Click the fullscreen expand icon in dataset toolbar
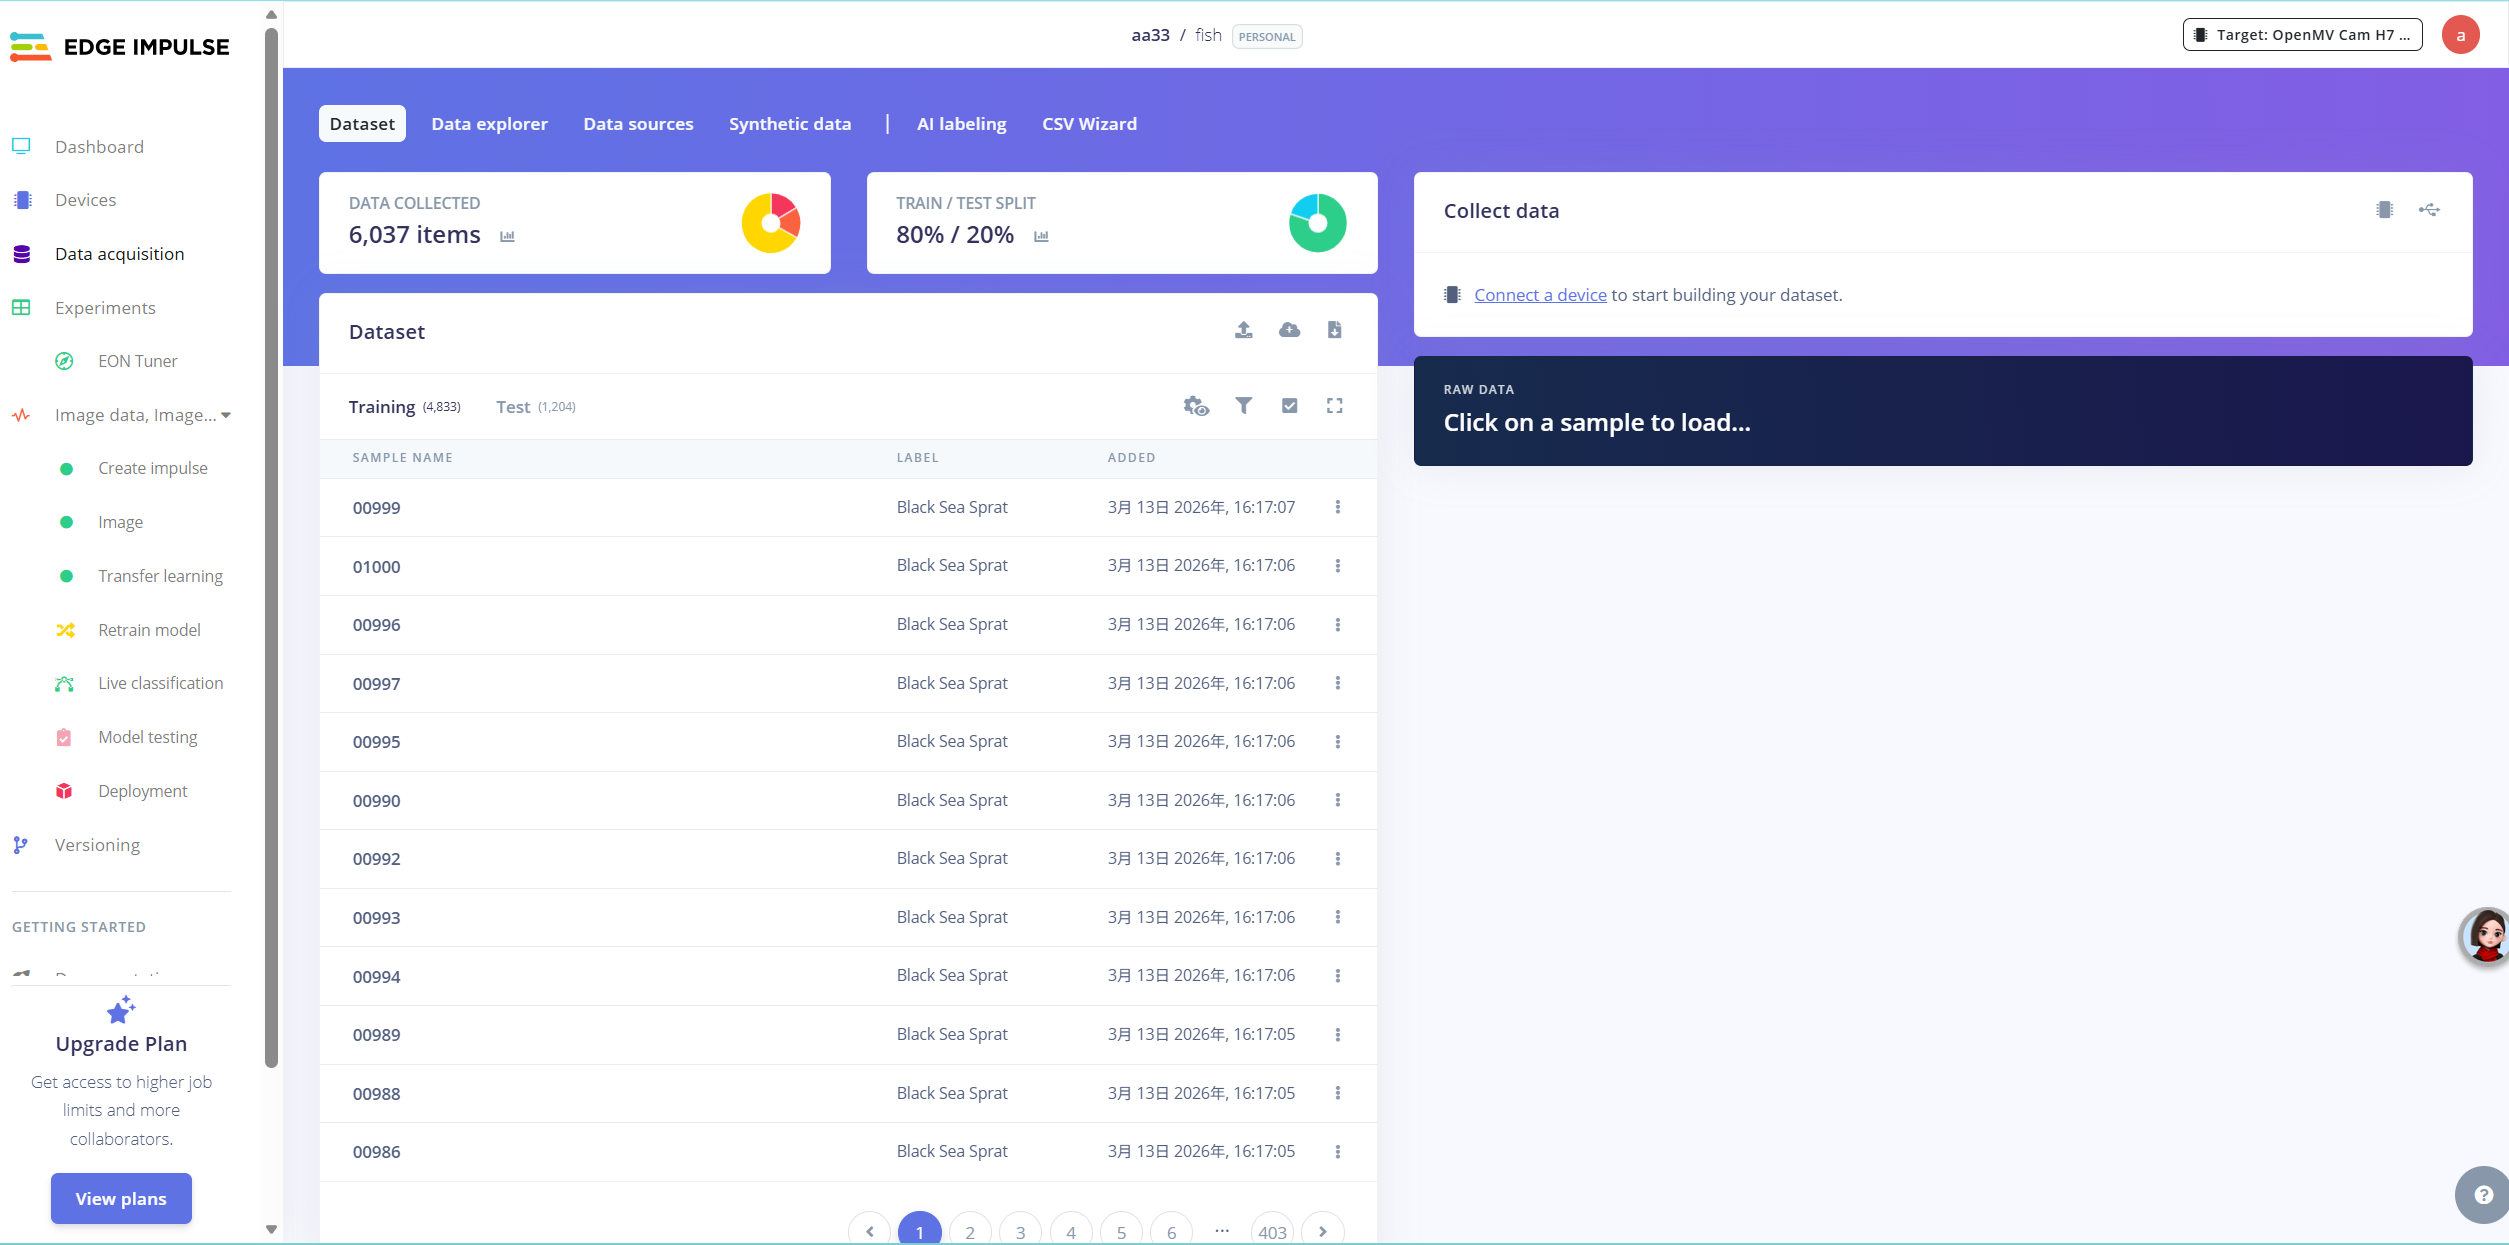The height and width of the screenshot is (1245, 2509). point(1334,406)
